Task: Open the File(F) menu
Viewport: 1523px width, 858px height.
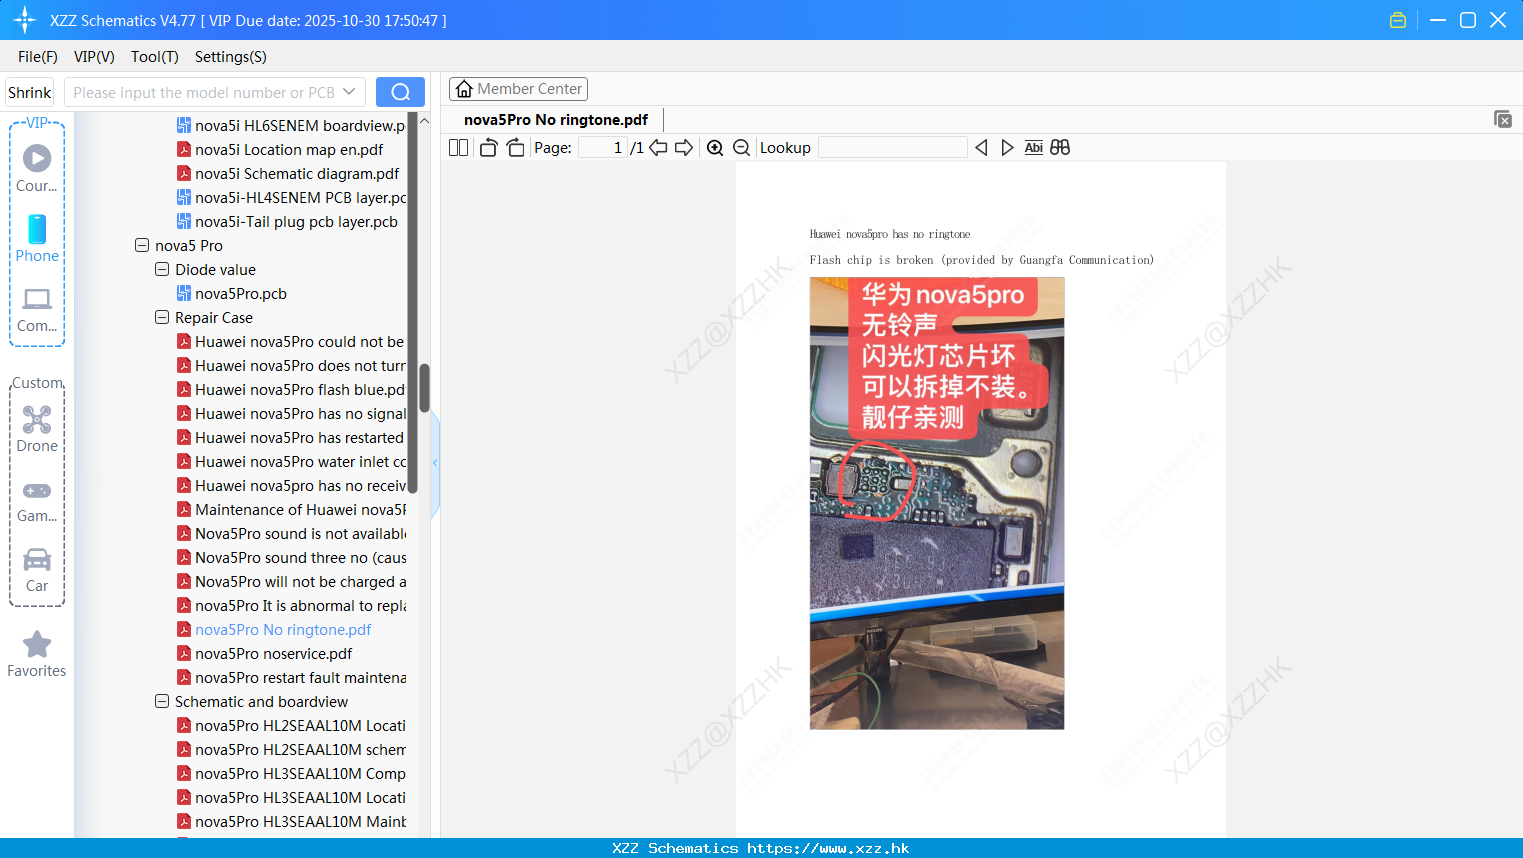Action: coord(38,57)
